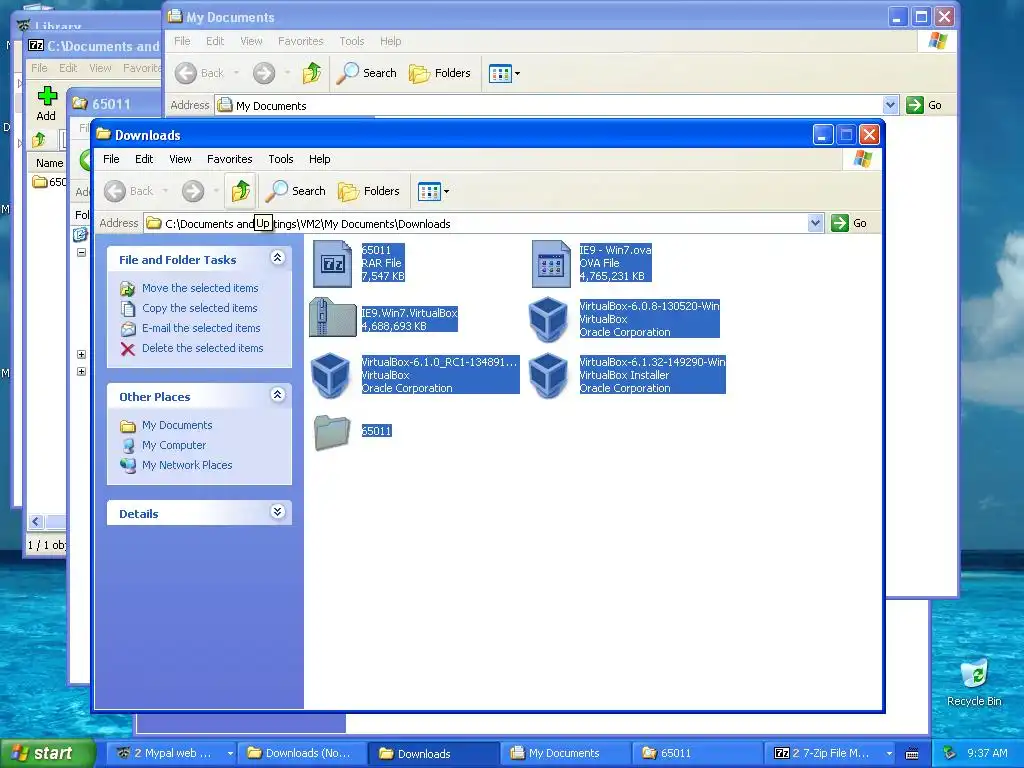Click the 7-Zip window title bar
The image size is (1024, 768).
coord(91,46)
